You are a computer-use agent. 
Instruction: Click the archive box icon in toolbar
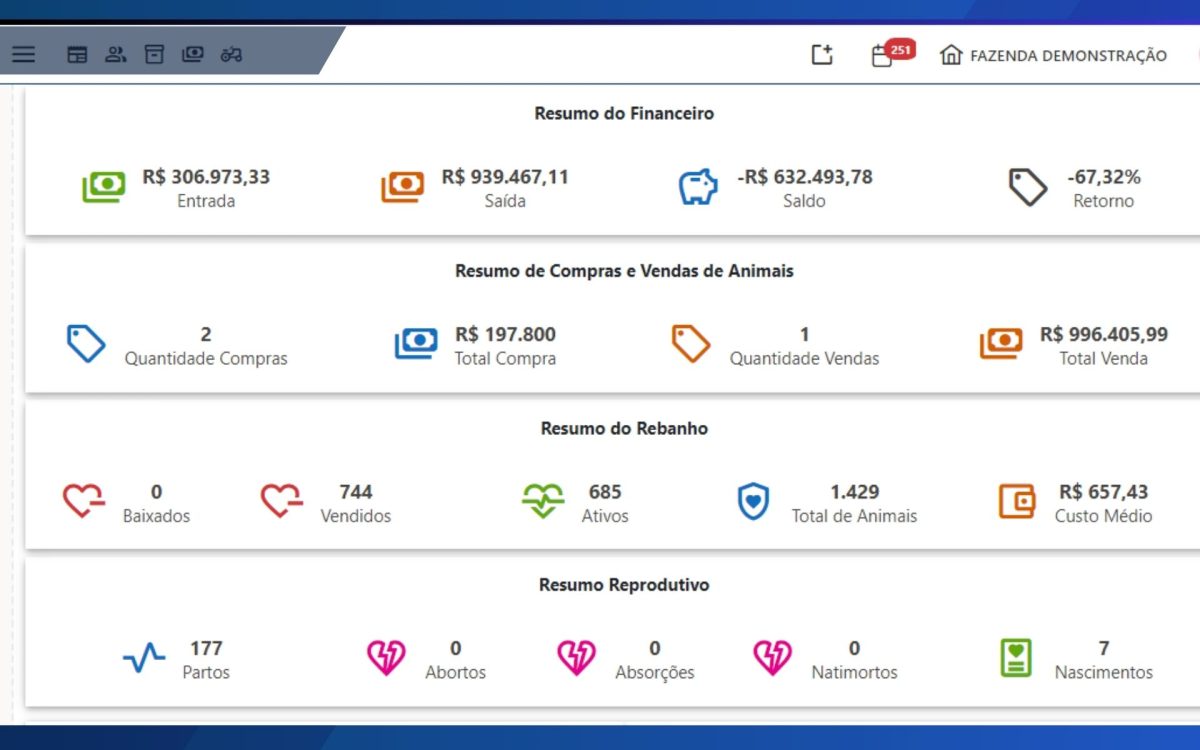tap(154, 54)
